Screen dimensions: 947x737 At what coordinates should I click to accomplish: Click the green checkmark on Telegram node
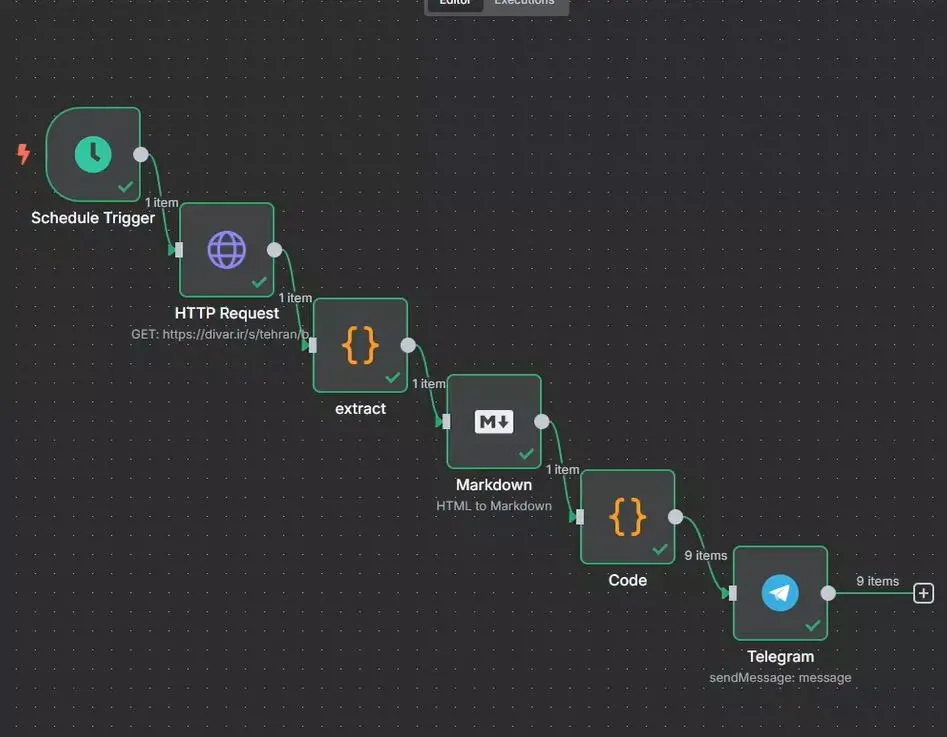(813, 626)
